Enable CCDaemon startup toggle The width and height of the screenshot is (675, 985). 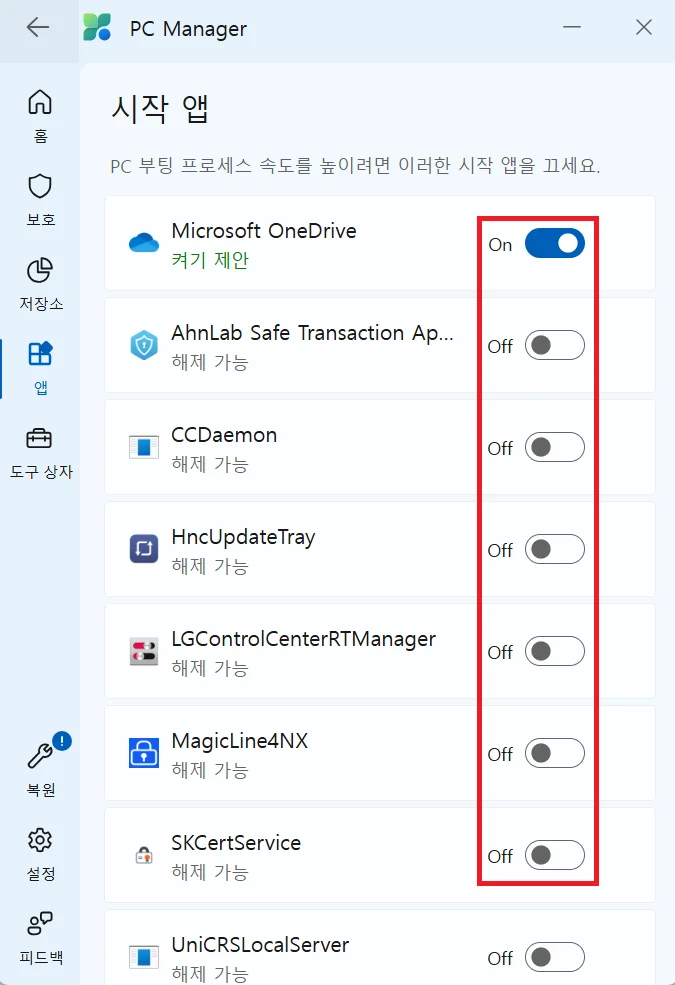point(554,447)
